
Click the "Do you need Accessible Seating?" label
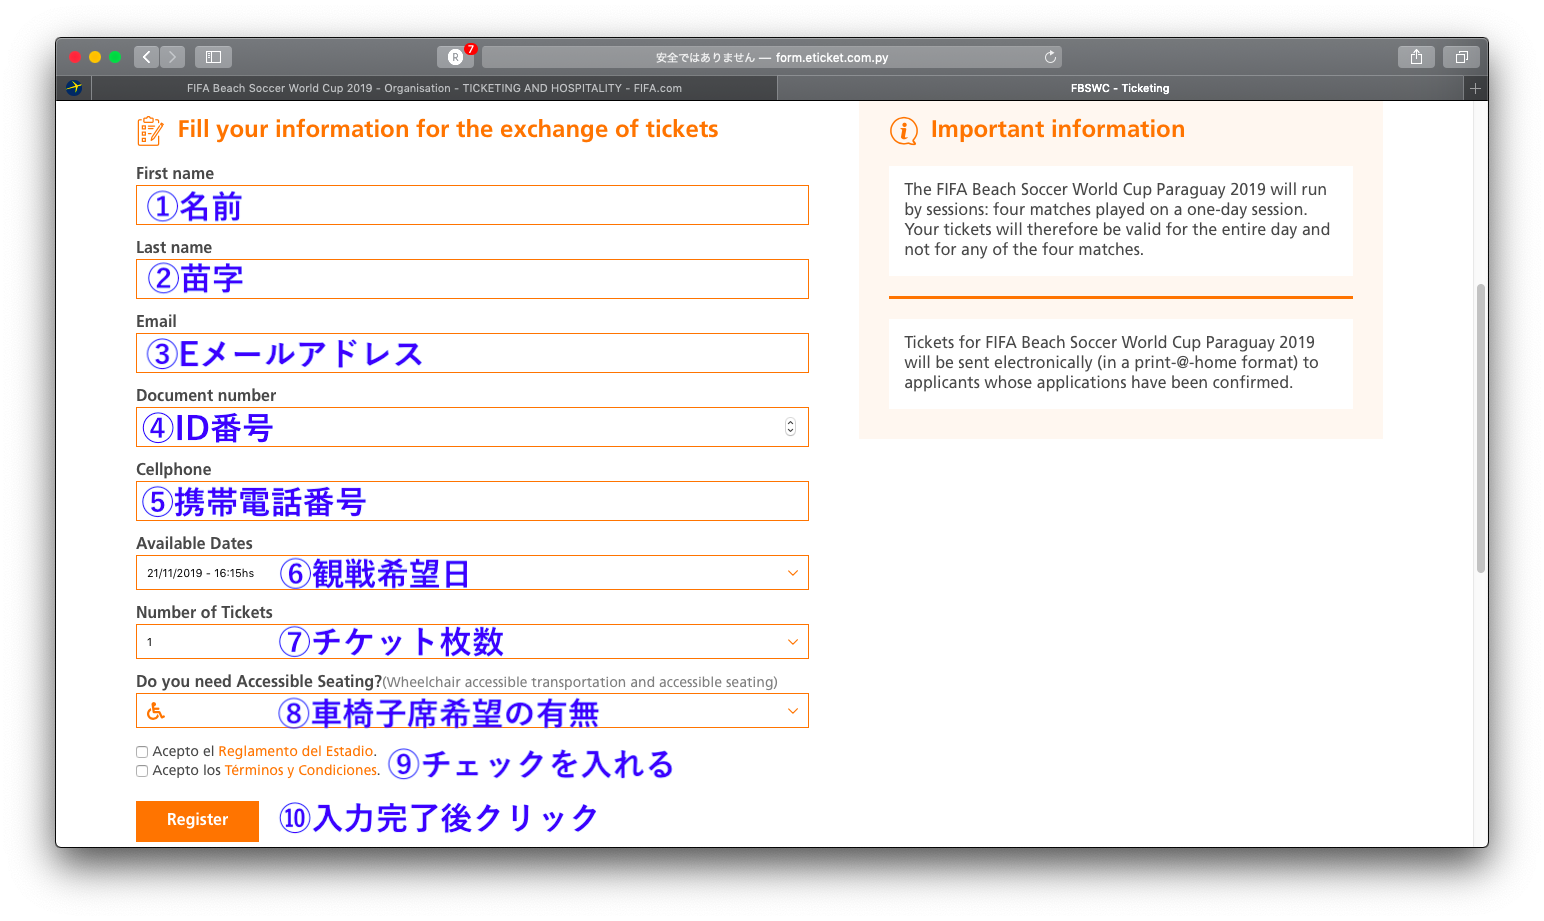pyautogui.click(x=259, y=681)
